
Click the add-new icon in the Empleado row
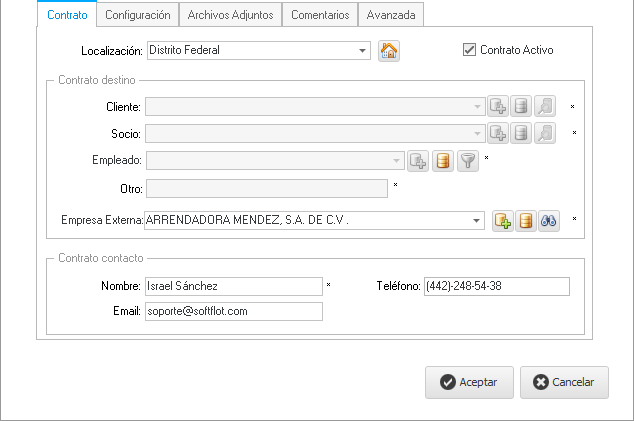click(x=419, y=161)
